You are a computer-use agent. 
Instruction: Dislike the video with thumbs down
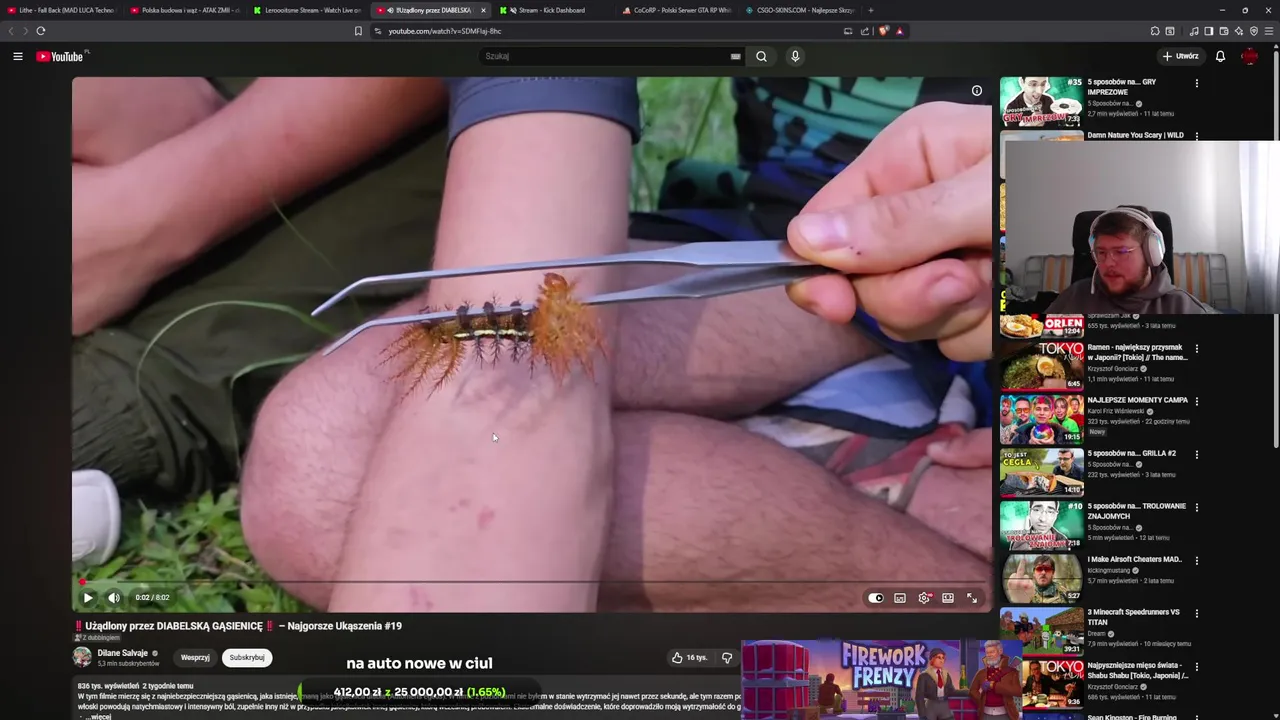point(727,657)
